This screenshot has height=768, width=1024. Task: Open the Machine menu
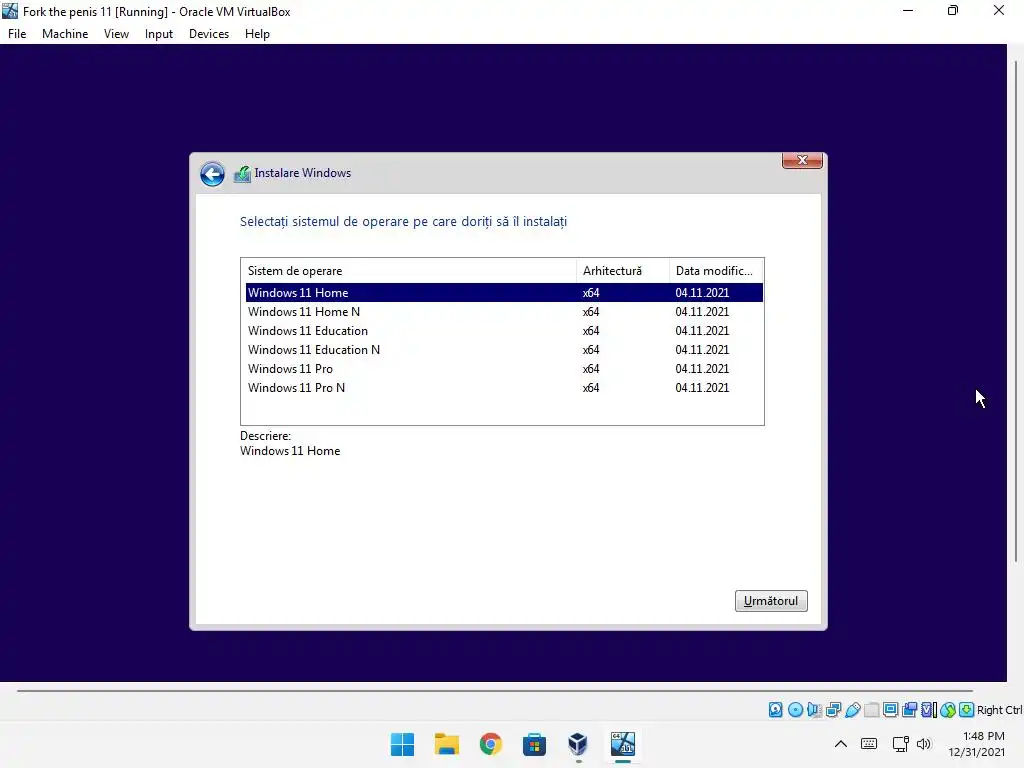pyautogui.click(x=65, y=34)
